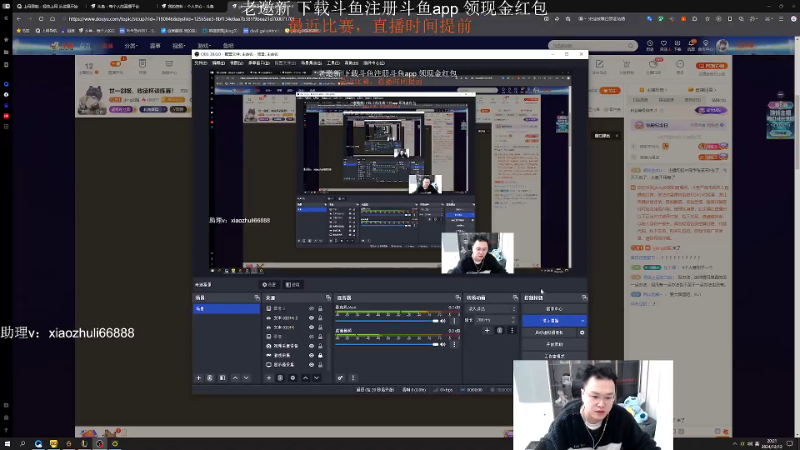Viewport: 800px width, 450px height.
Task: Reload the Douyu page in browser
Action: pos(41,19)
